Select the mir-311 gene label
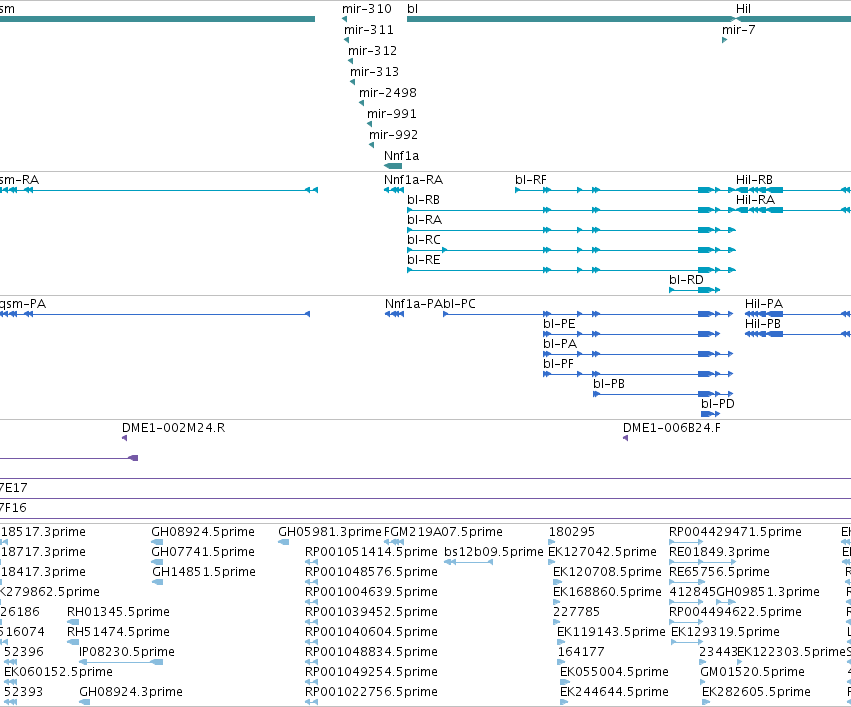 pos(369,30)
